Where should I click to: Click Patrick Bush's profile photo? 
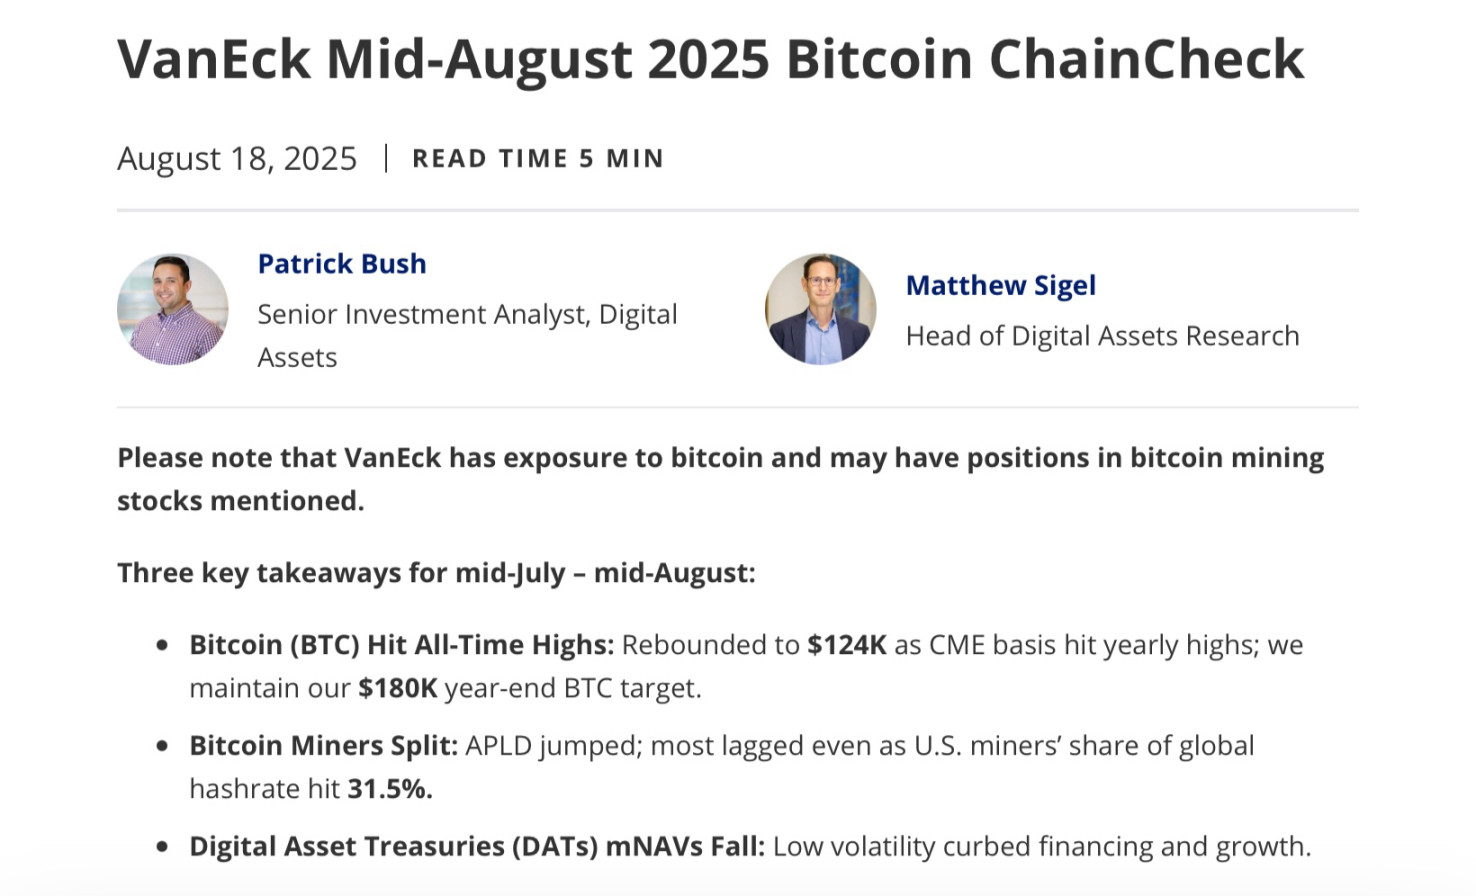[x=173, y=309]
